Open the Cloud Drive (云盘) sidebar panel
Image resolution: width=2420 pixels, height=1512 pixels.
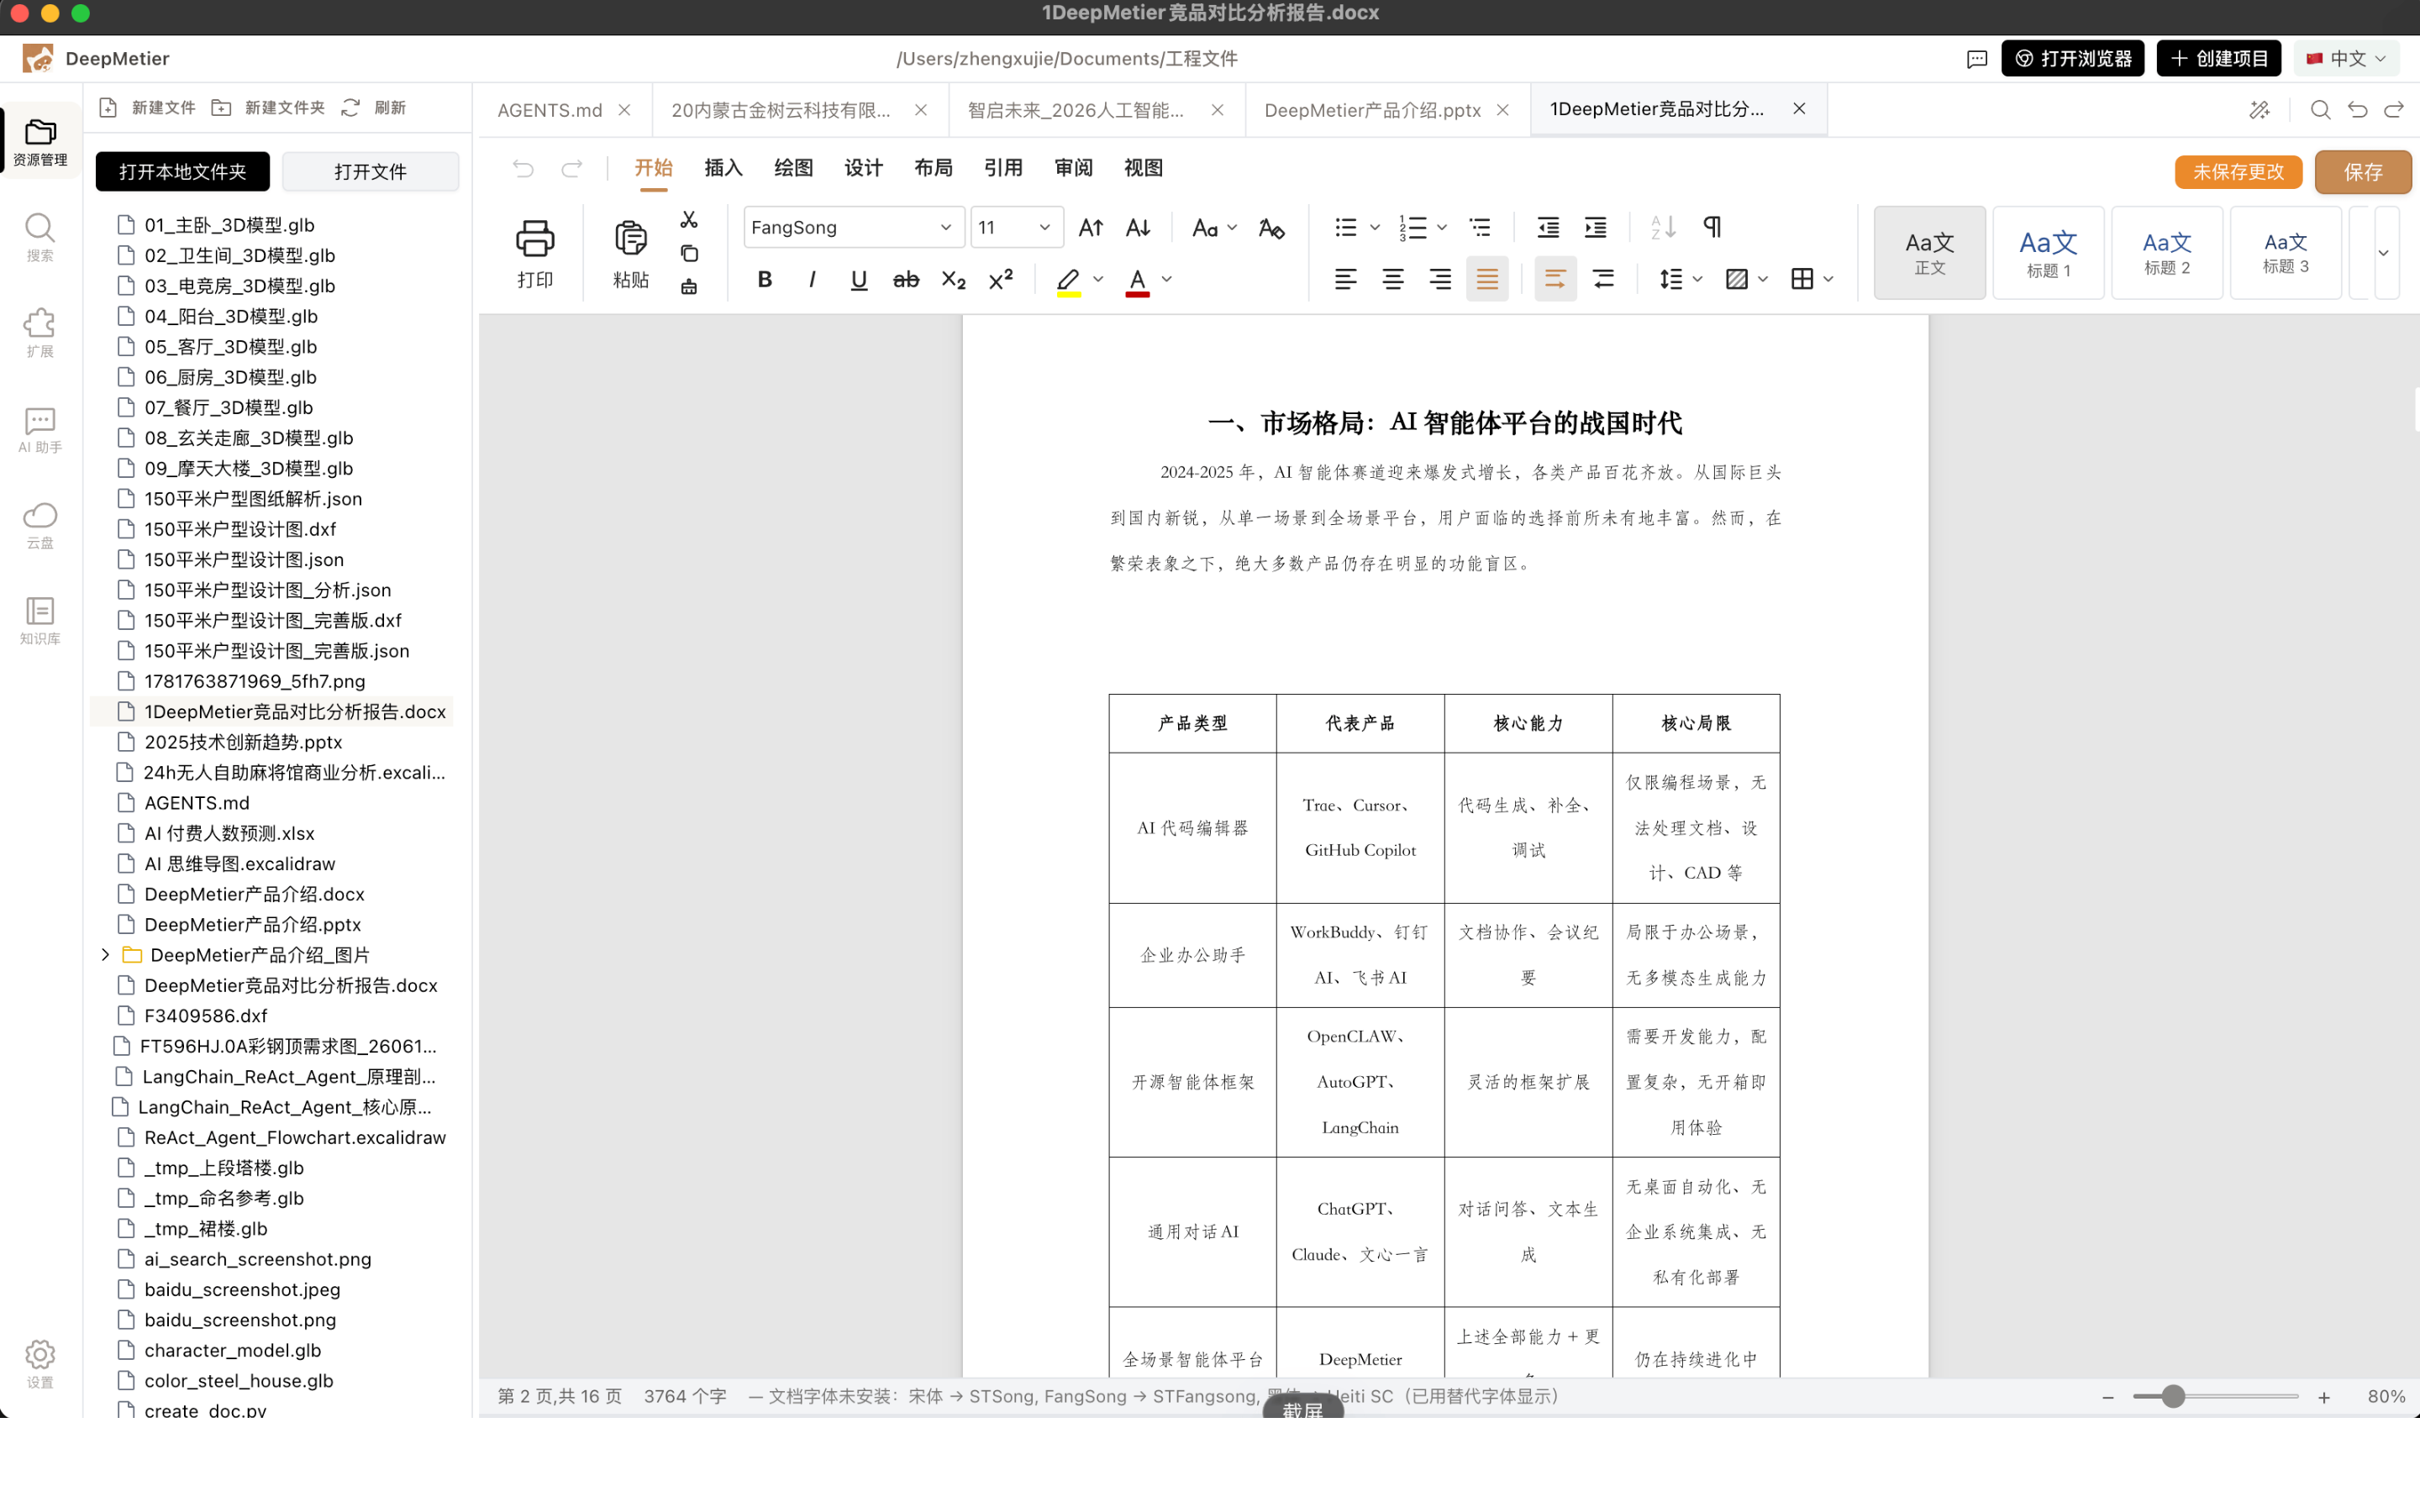pyautogui.click(x=40, y=525)
